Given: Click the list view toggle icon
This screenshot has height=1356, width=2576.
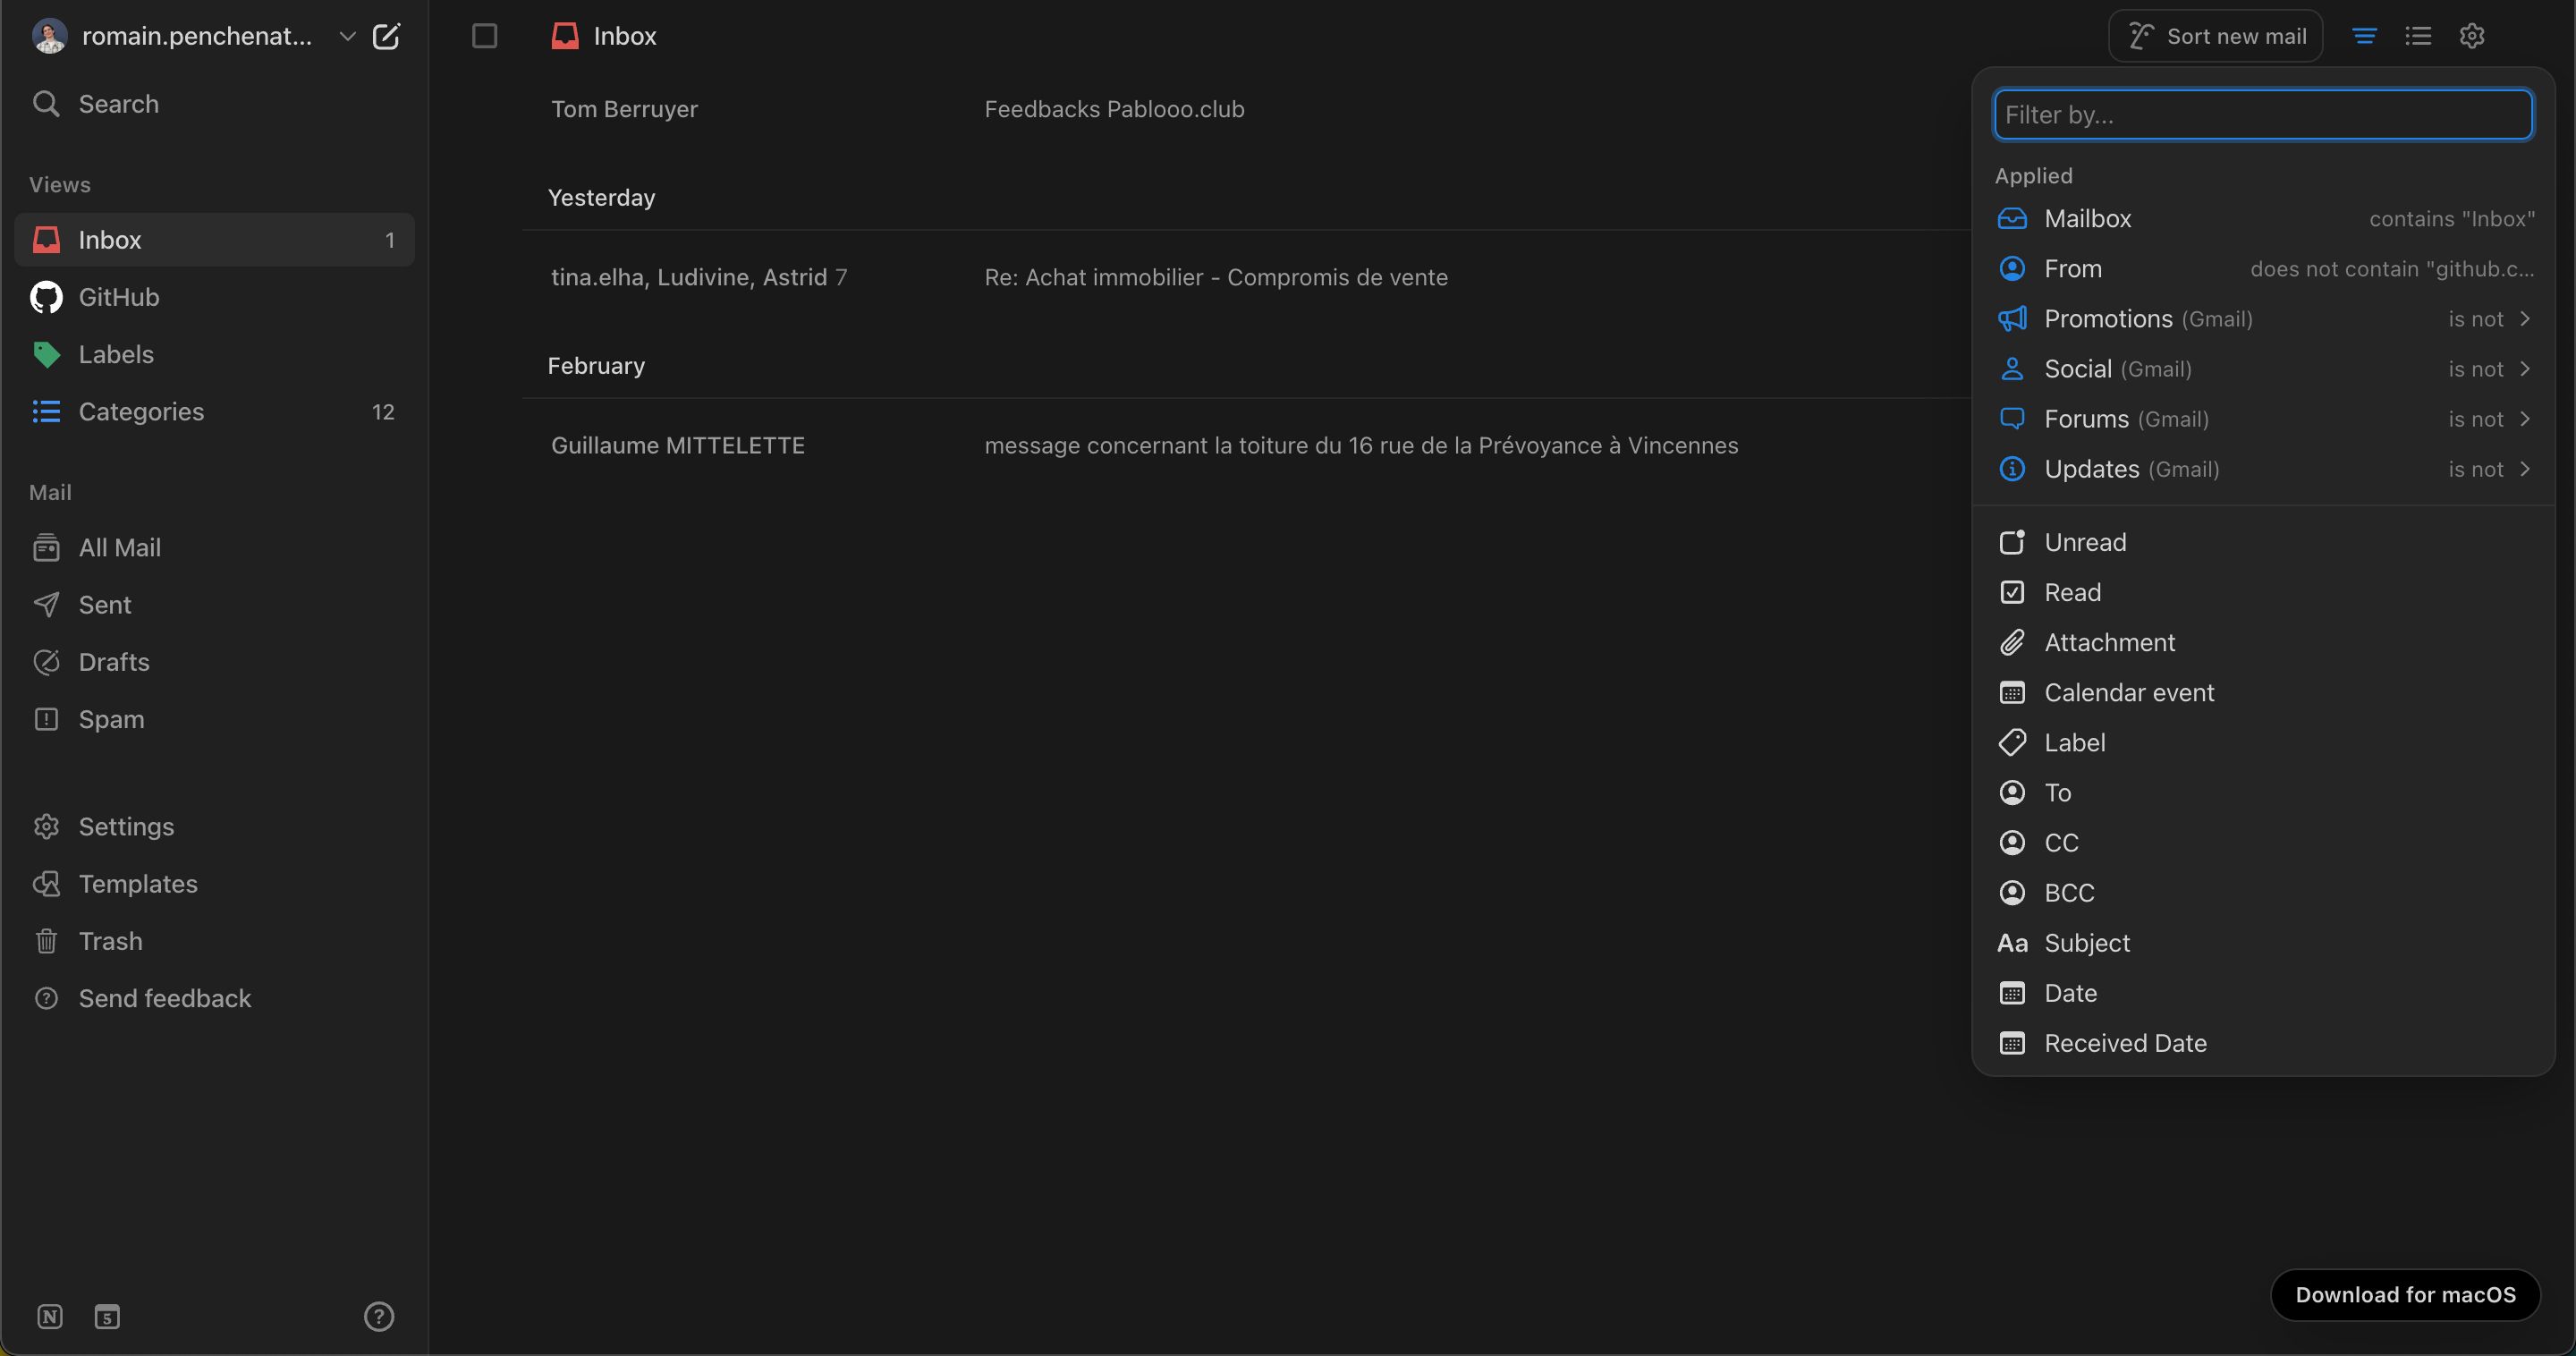Looking at the screenshot, I should pos(2418,36).
